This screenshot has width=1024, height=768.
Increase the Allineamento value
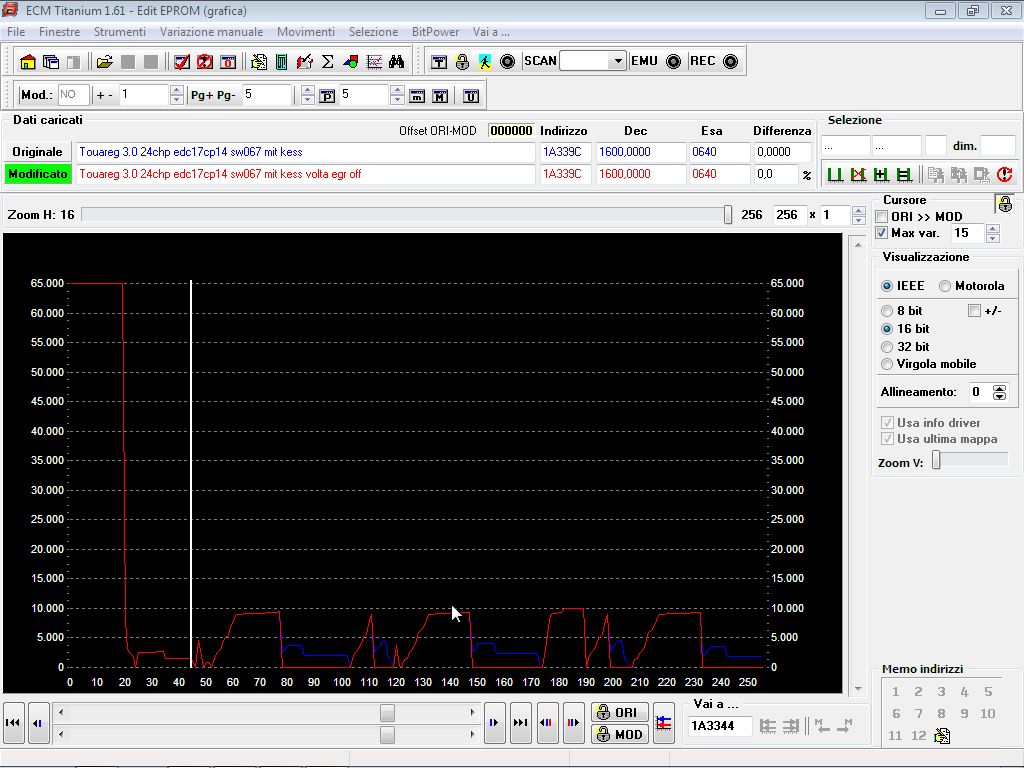[999, 388]
